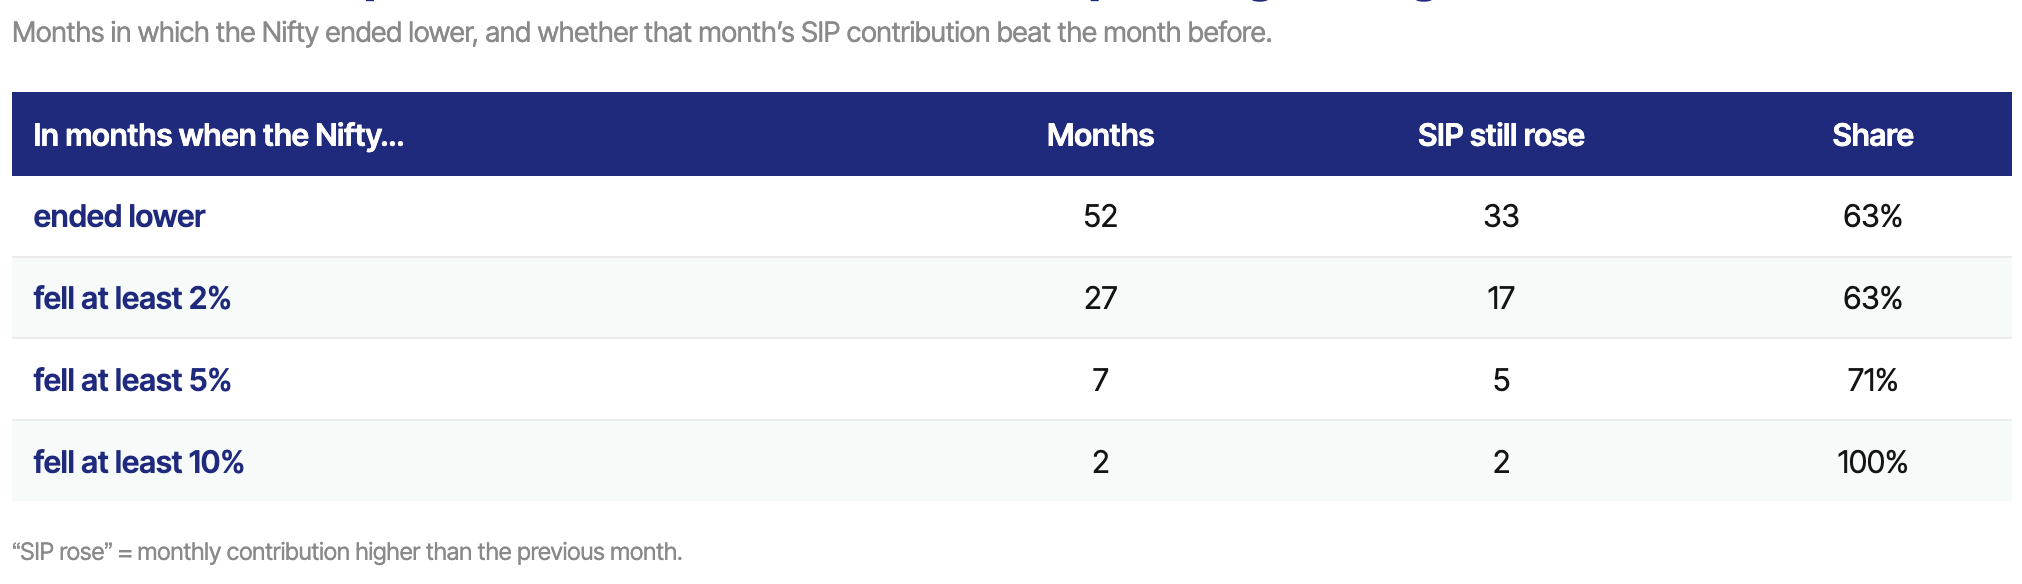
Task: Click the 71% share cell
Action: 1872,380
